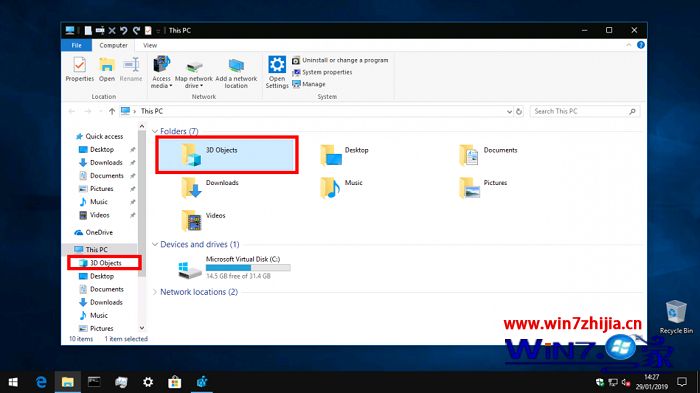Click Add a network location icon
Screen dimensions: 700x393
point(236,72)
